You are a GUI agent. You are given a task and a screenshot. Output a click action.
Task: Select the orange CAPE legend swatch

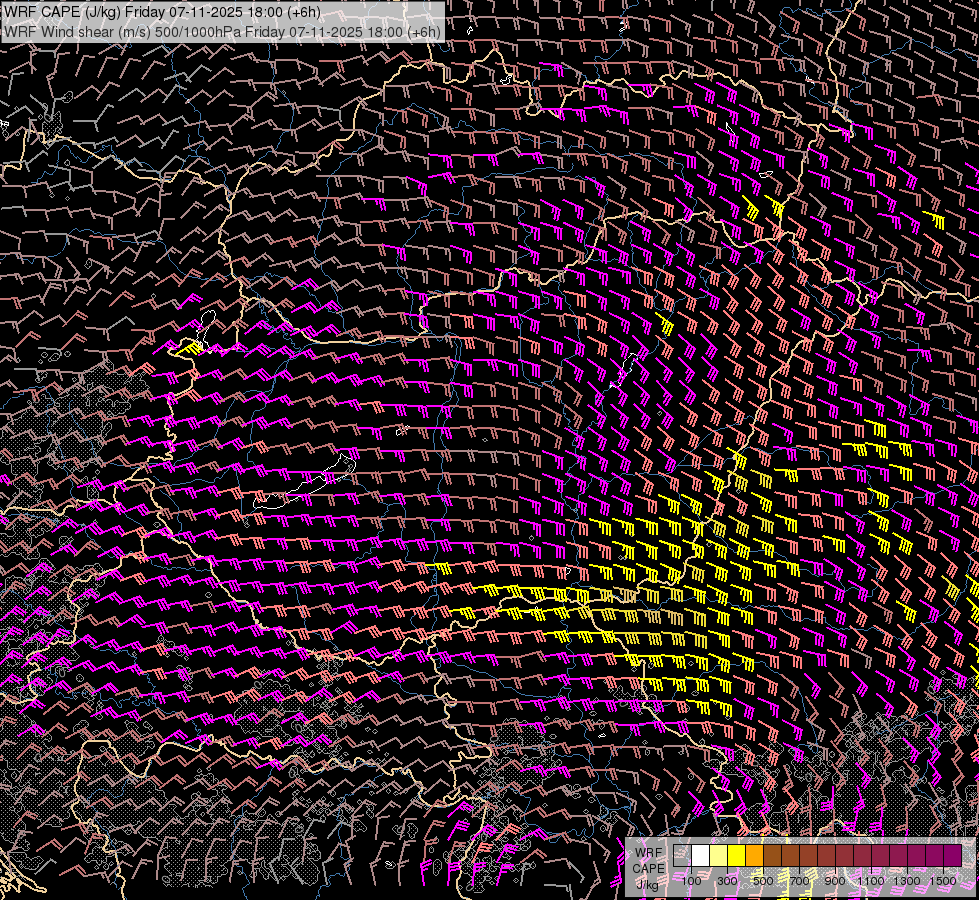[755, 855]
